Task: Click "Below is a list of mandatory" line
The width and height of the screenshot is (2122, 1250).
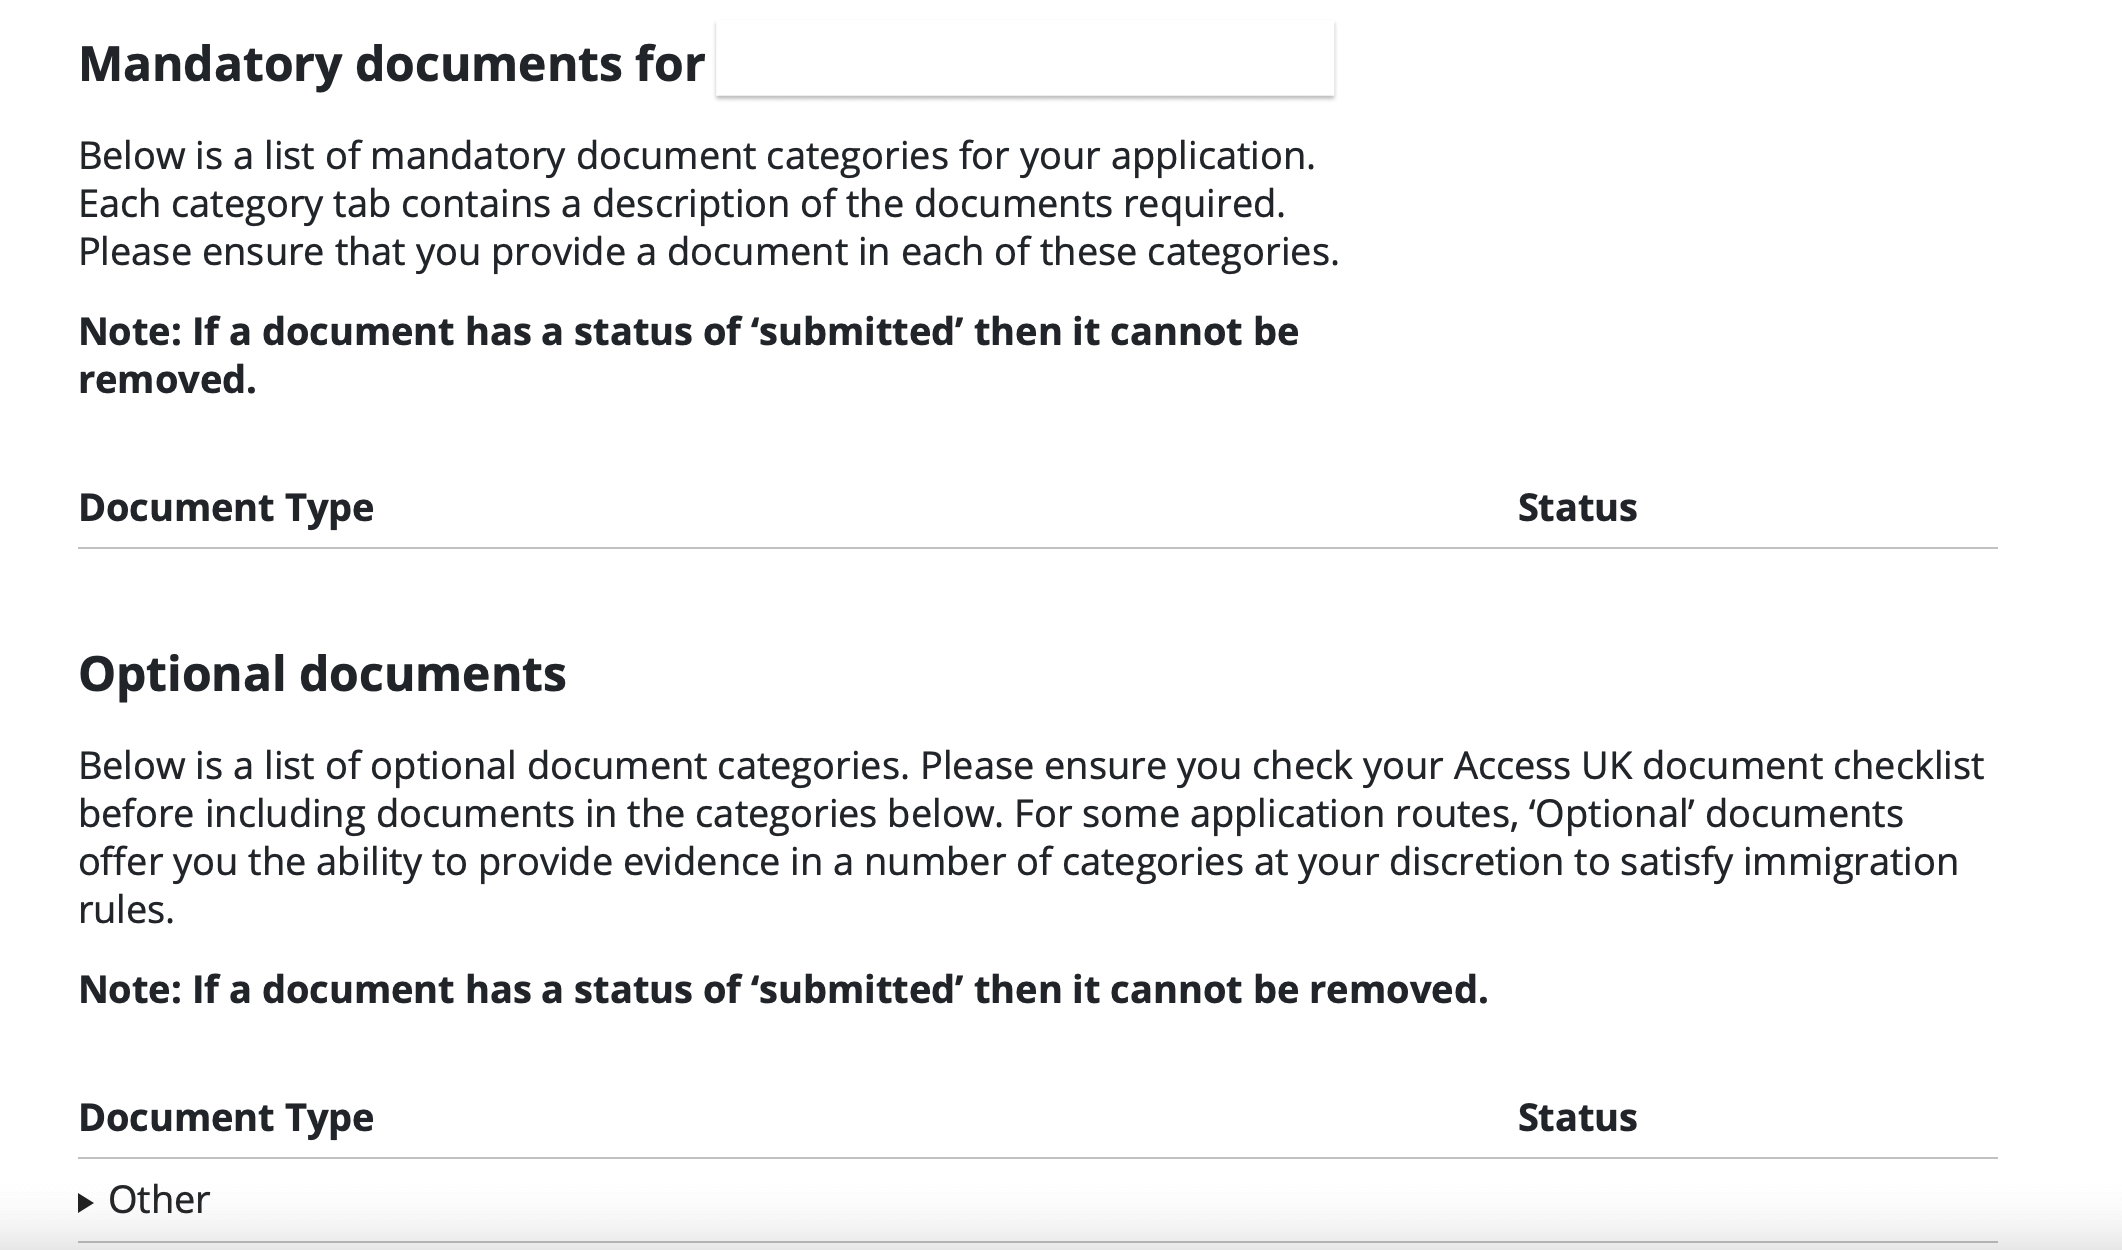Action: pos(696,156)
